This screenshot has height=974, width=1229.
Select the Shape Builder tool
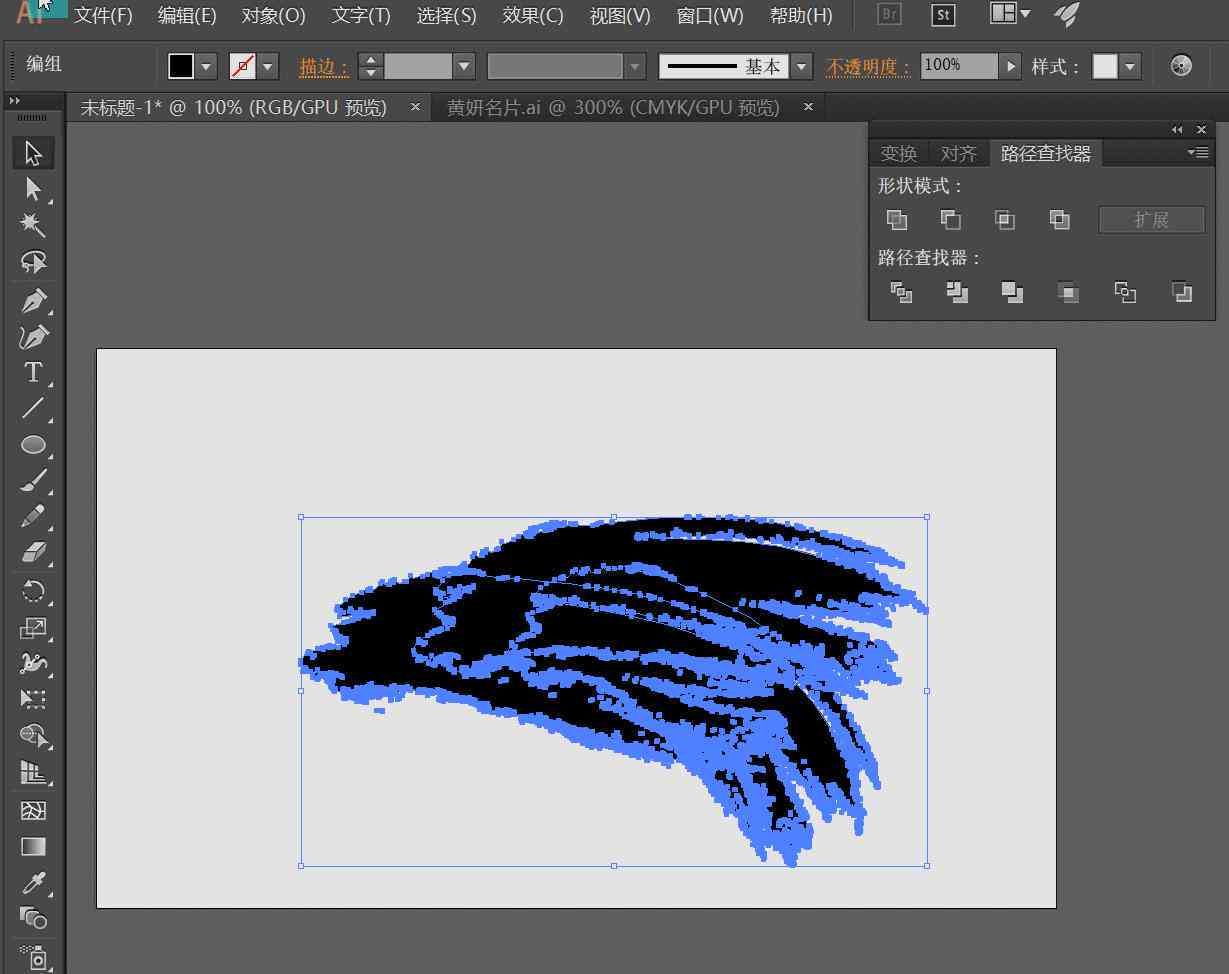pos(33,737)
